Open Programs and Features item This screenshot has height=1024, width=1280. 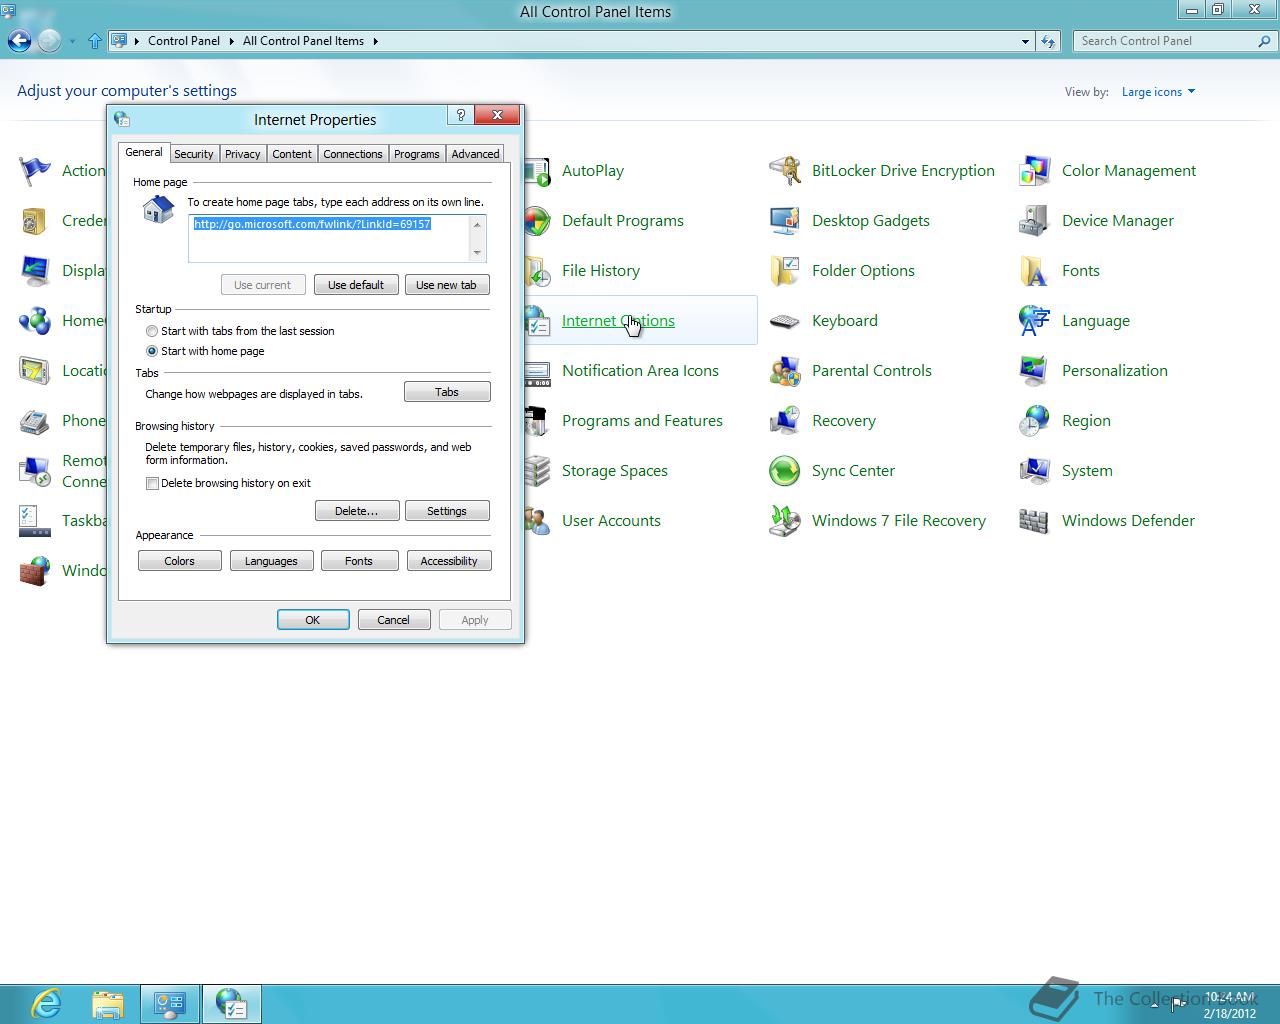tap(642, 421)
